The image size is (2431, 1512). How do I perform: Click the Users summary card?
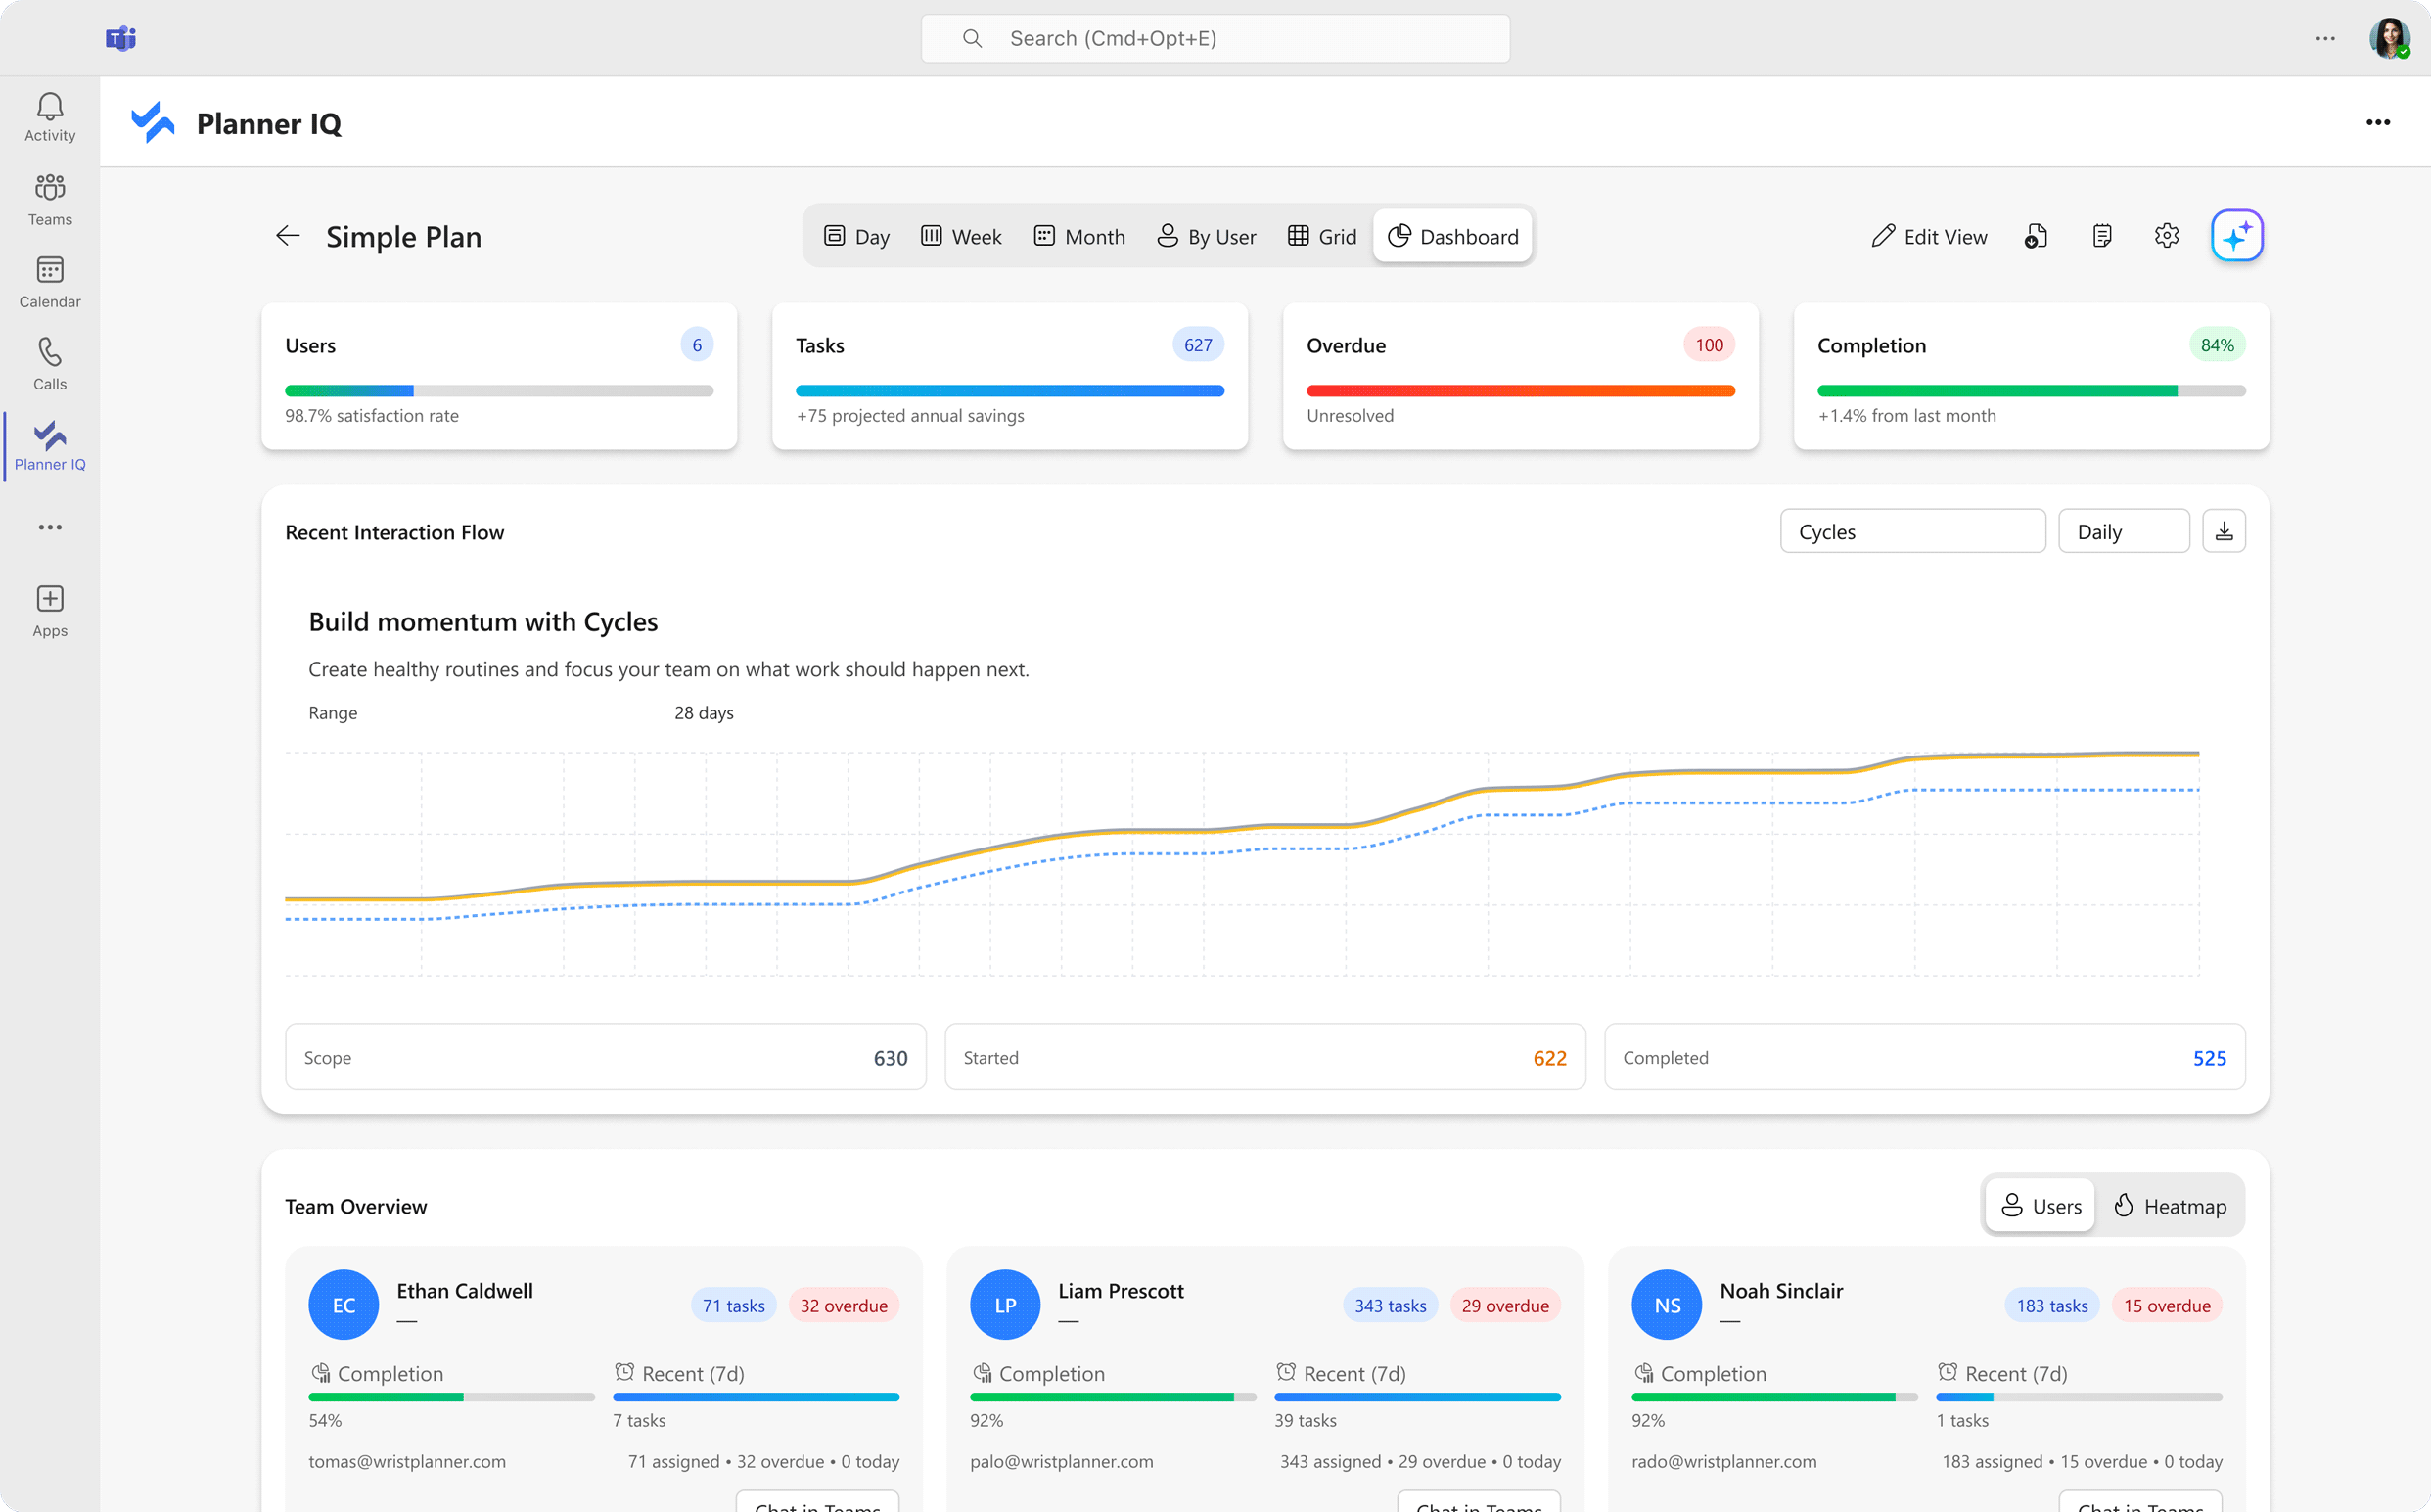click(x=499, y=376)
